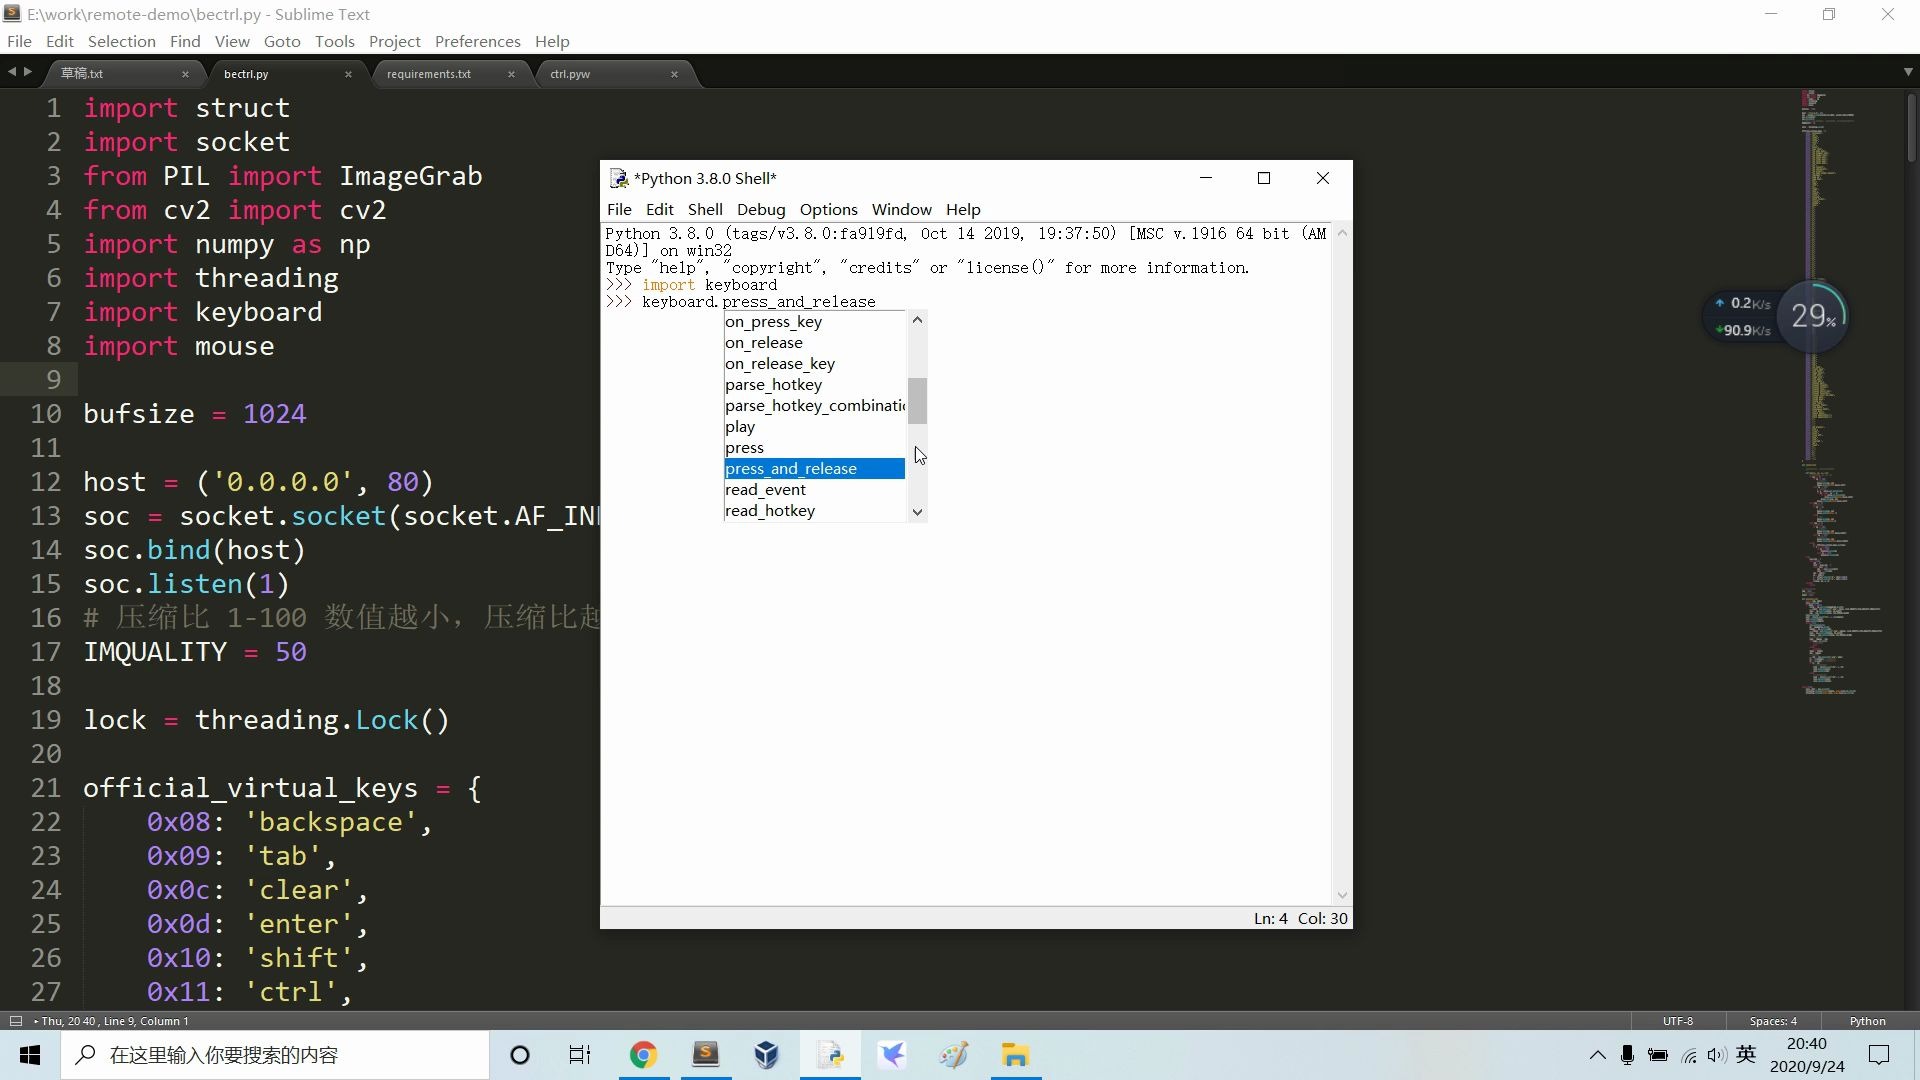This screenshot has width=1920, height=1080.
Task: Open the Python syntax selector in status bar
Action: (1866, 1021)
